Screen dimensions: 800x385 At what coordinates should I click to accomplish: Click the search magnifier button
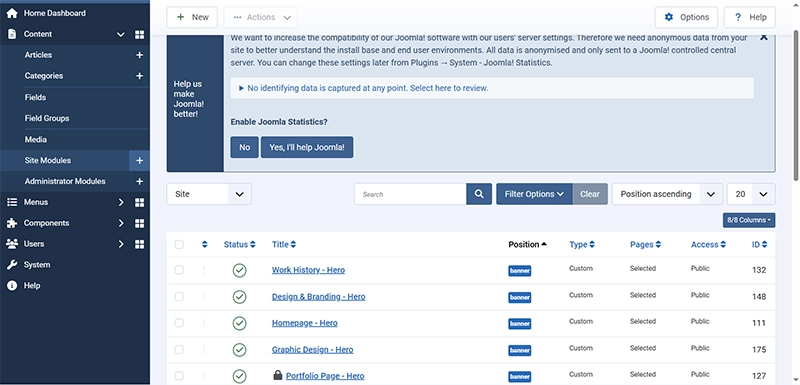(x=479, y=194)
